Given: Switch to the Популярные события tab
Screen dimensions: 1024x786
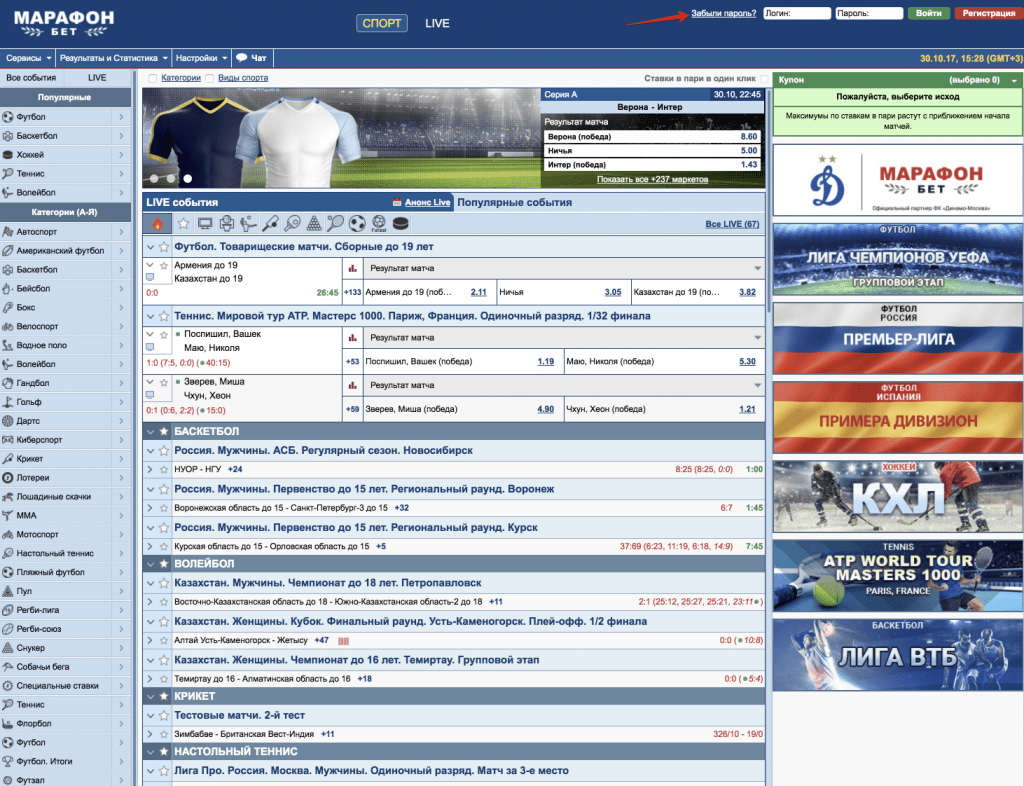Looking at the screenshot, I should click(514, 202).
